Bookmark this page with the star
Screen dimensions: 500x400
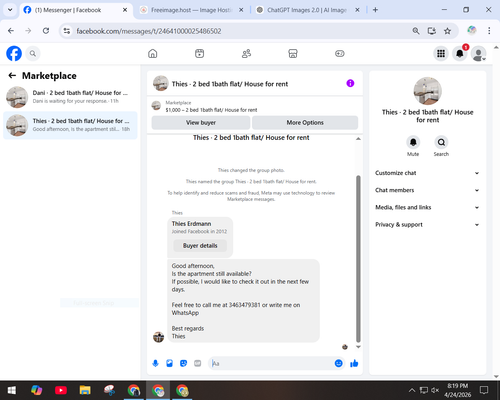coord(447,31)
